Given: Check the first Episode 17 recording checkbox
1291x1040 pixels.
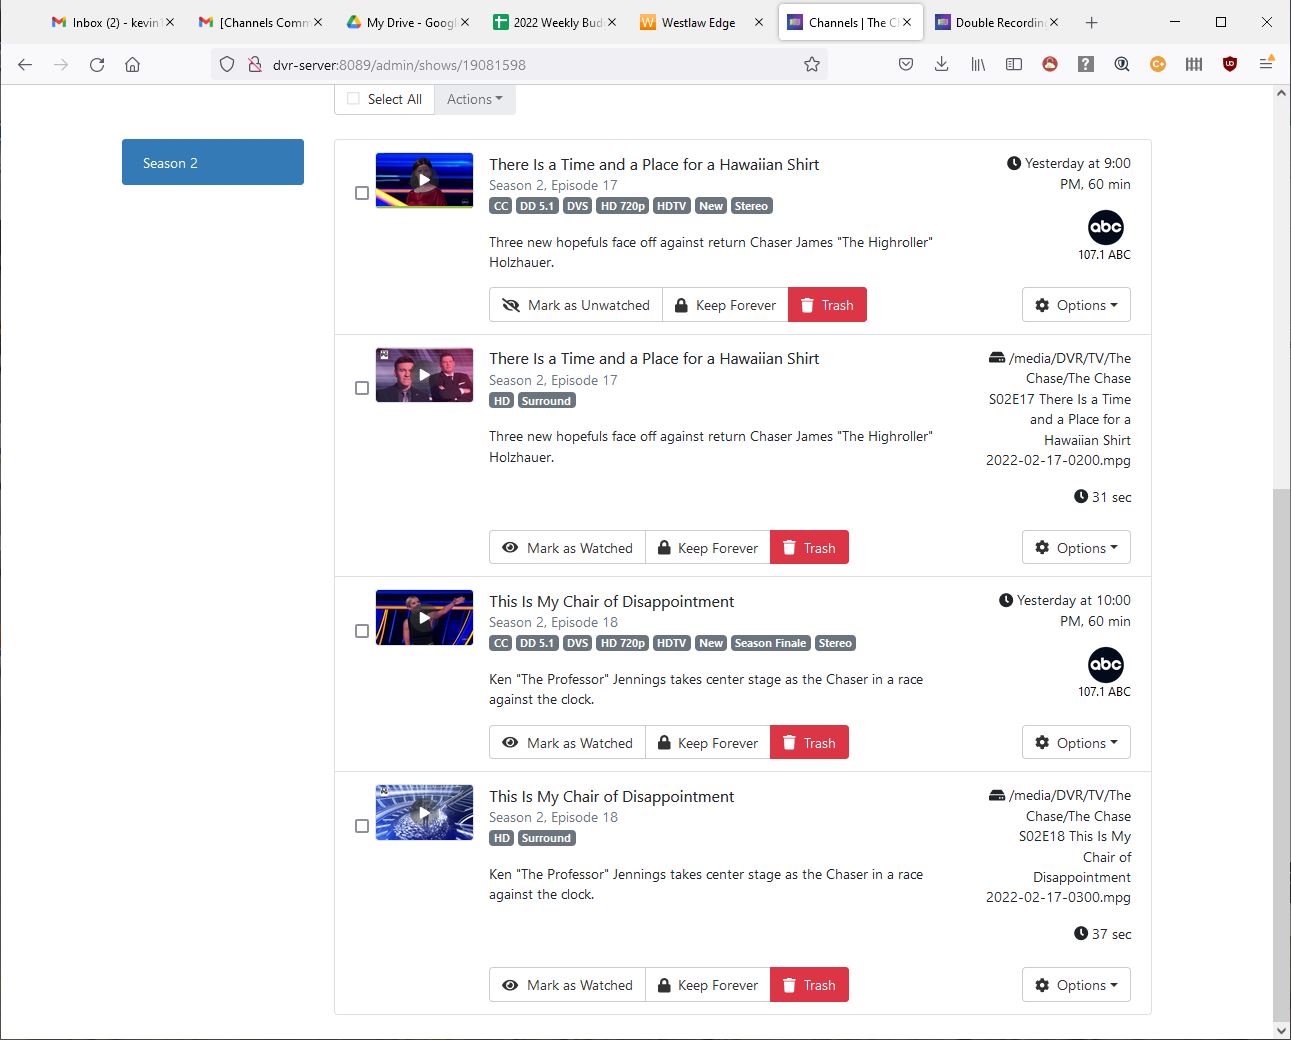Looking at the screenshot, I should (362, 193).
